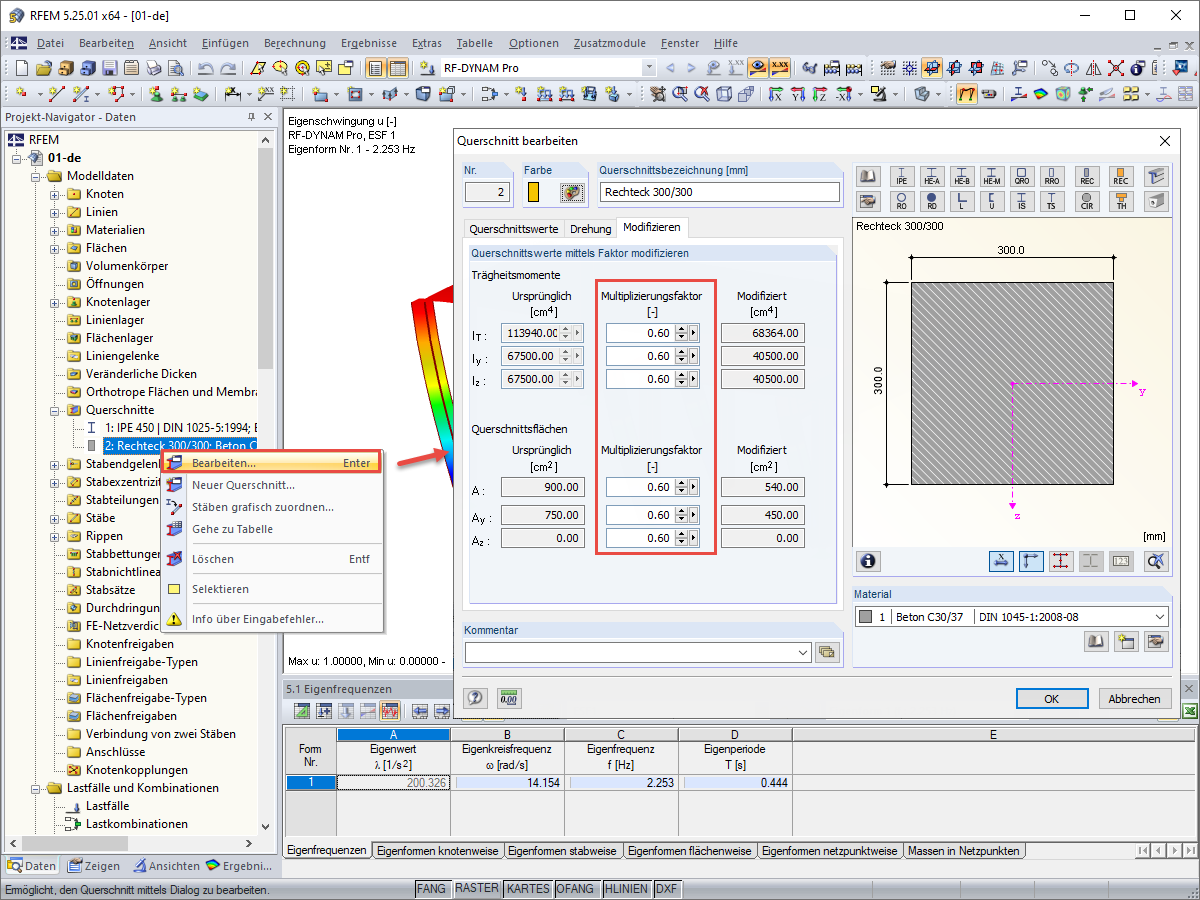Toggle the project navigator panel button

click(376, 68)
